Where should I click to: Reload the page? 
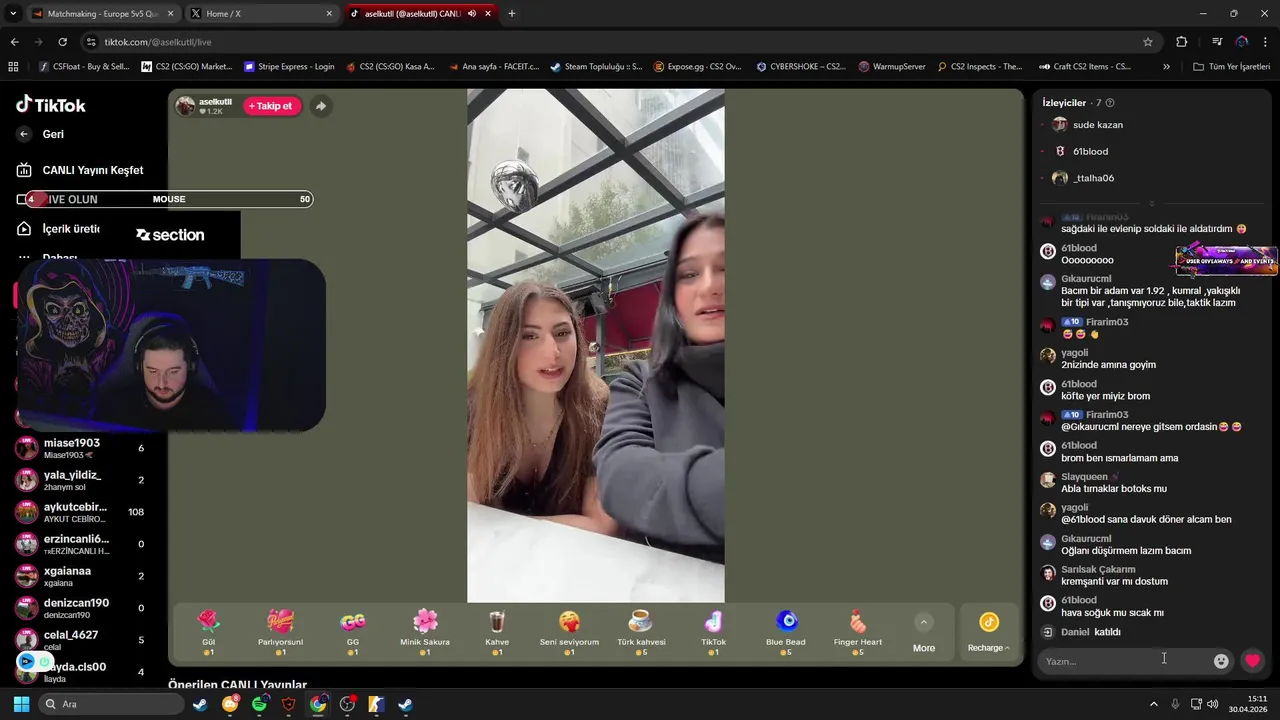coord(62,42)
